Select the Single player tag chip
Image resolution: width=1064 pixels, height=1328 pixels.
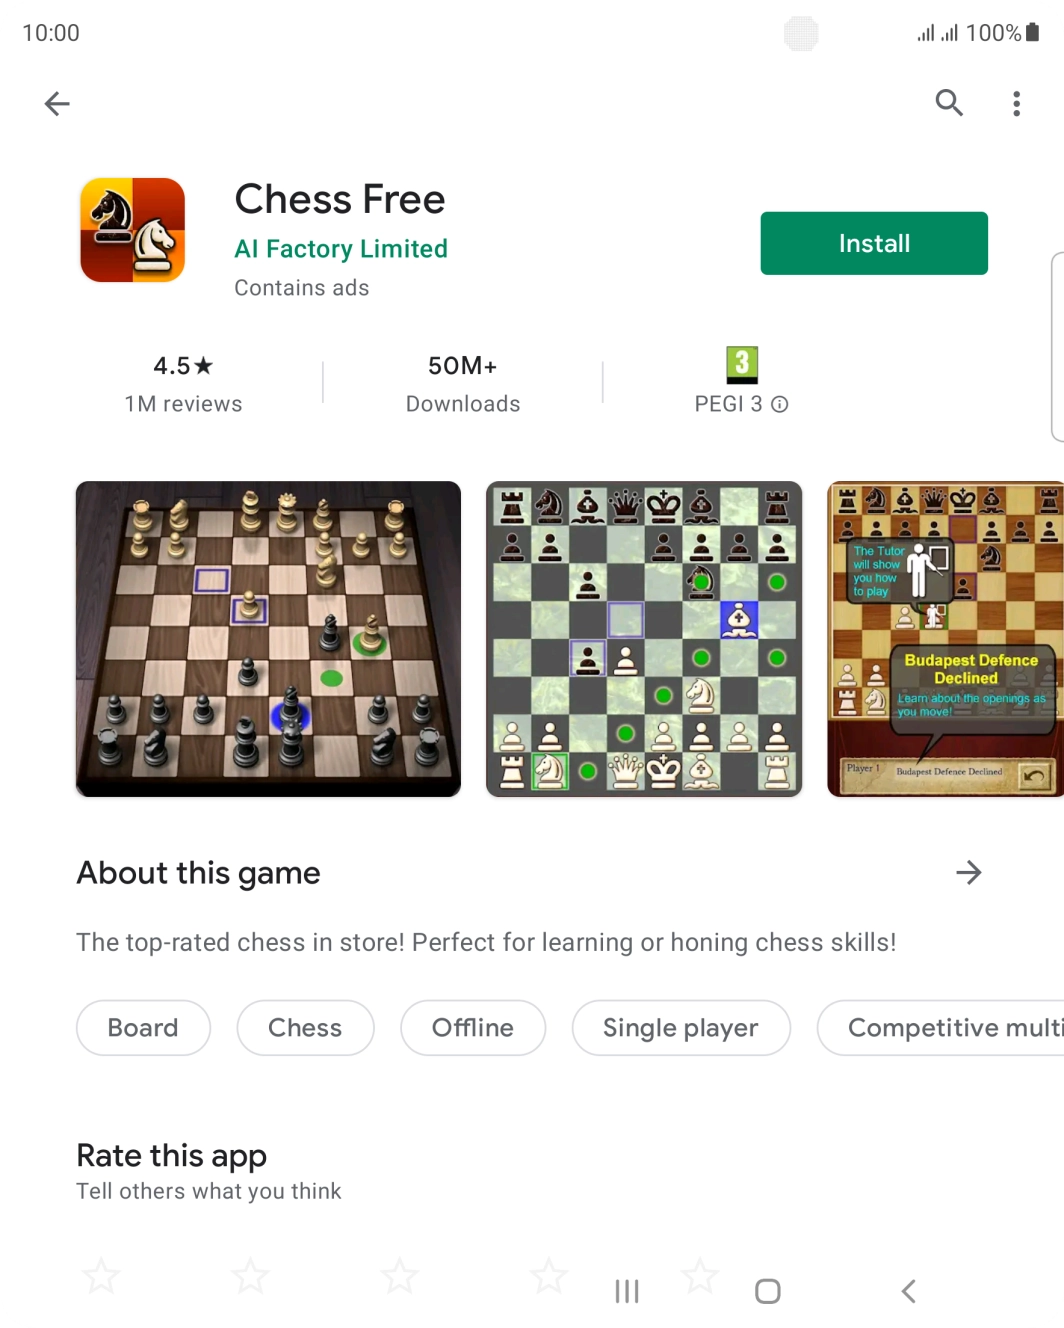681,1028
